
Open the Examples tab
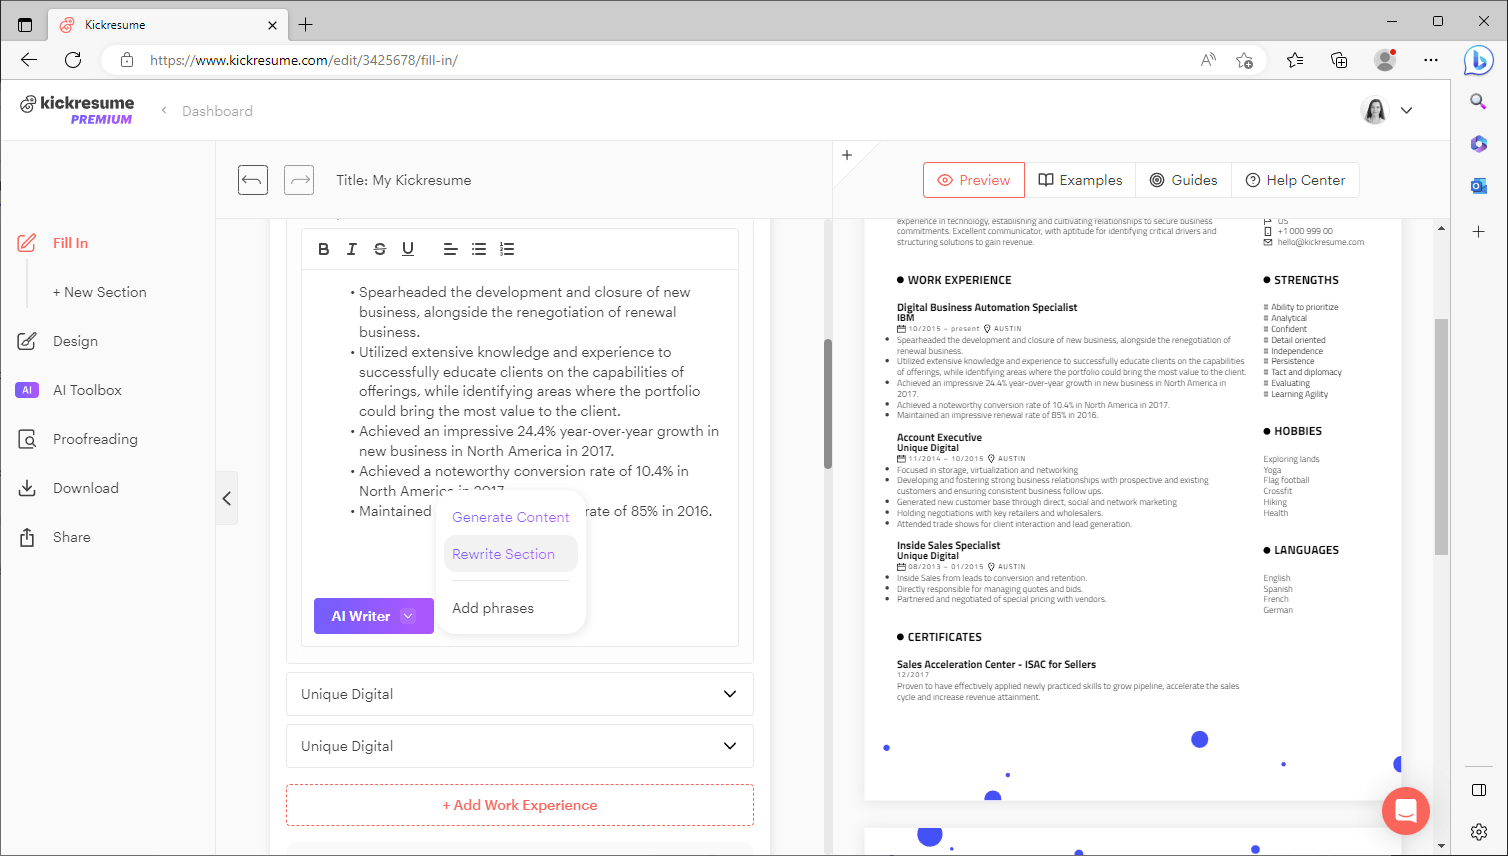click(x=1080, y=180)
